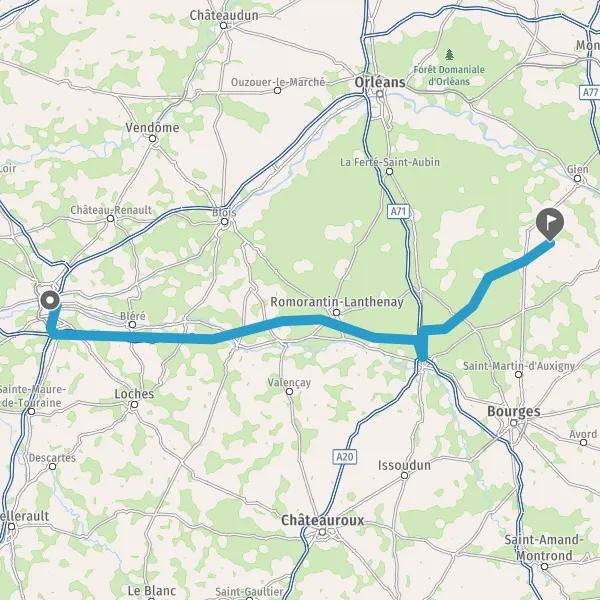Click the Vendôme town label
Screen dimensions: 600x600
pyautogui.click(x=152, y=127)
